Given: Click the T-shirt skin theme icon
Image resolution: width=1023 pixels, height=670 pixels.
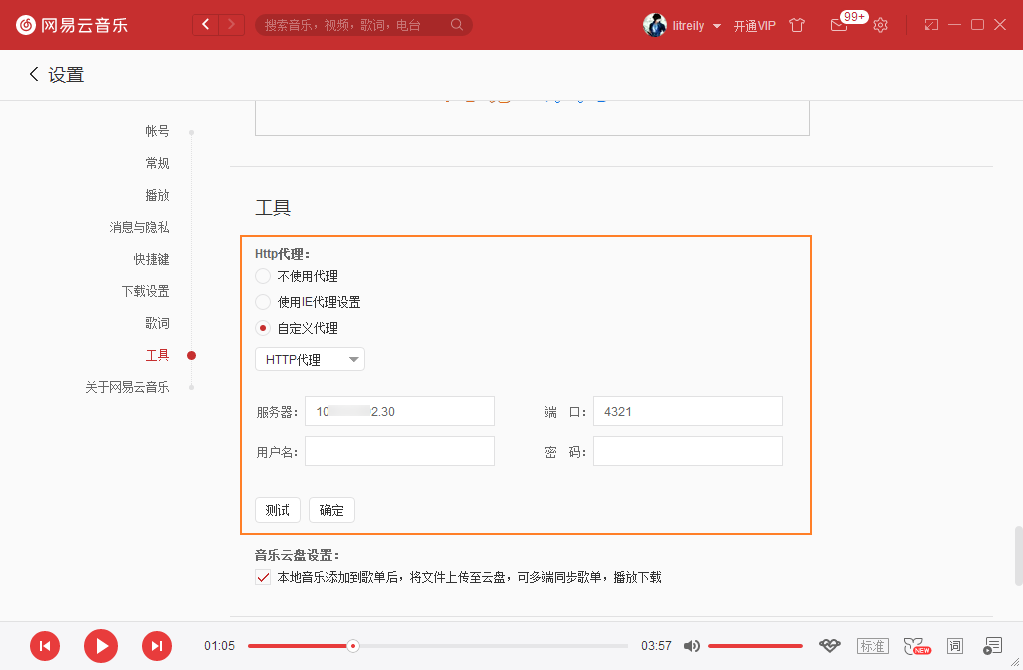Looking at the screenshot, I should [797, 25].
